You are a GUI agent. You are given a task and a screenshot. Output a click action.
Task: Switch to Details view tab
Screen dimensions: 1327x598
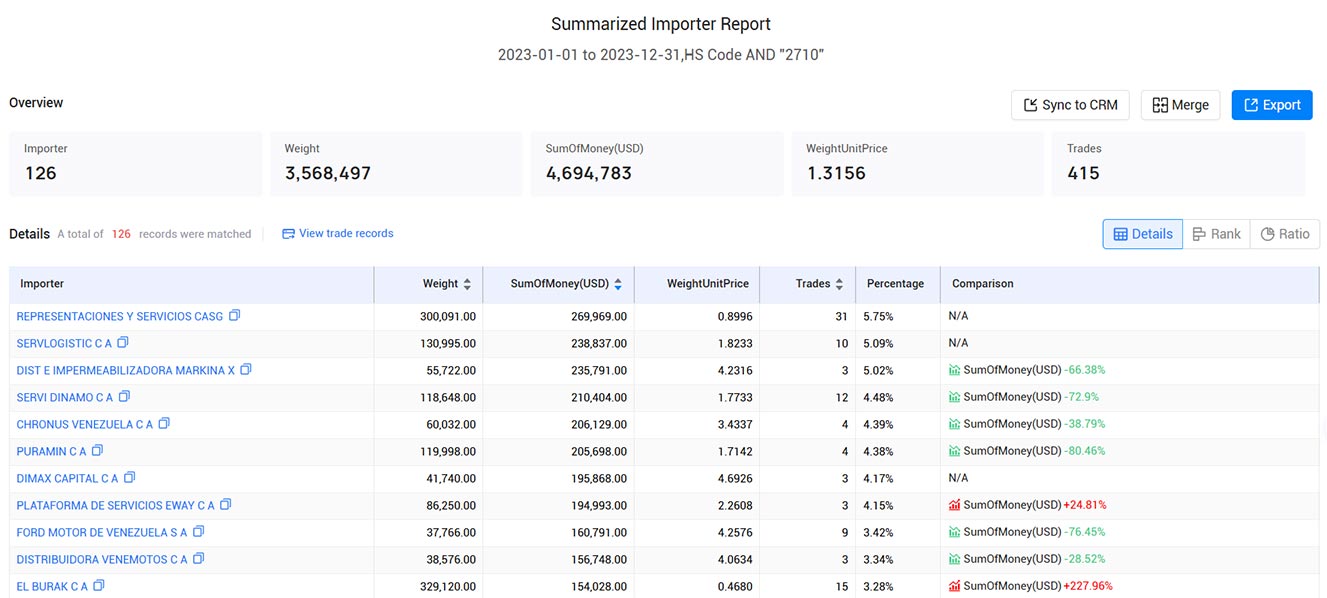1142,234
